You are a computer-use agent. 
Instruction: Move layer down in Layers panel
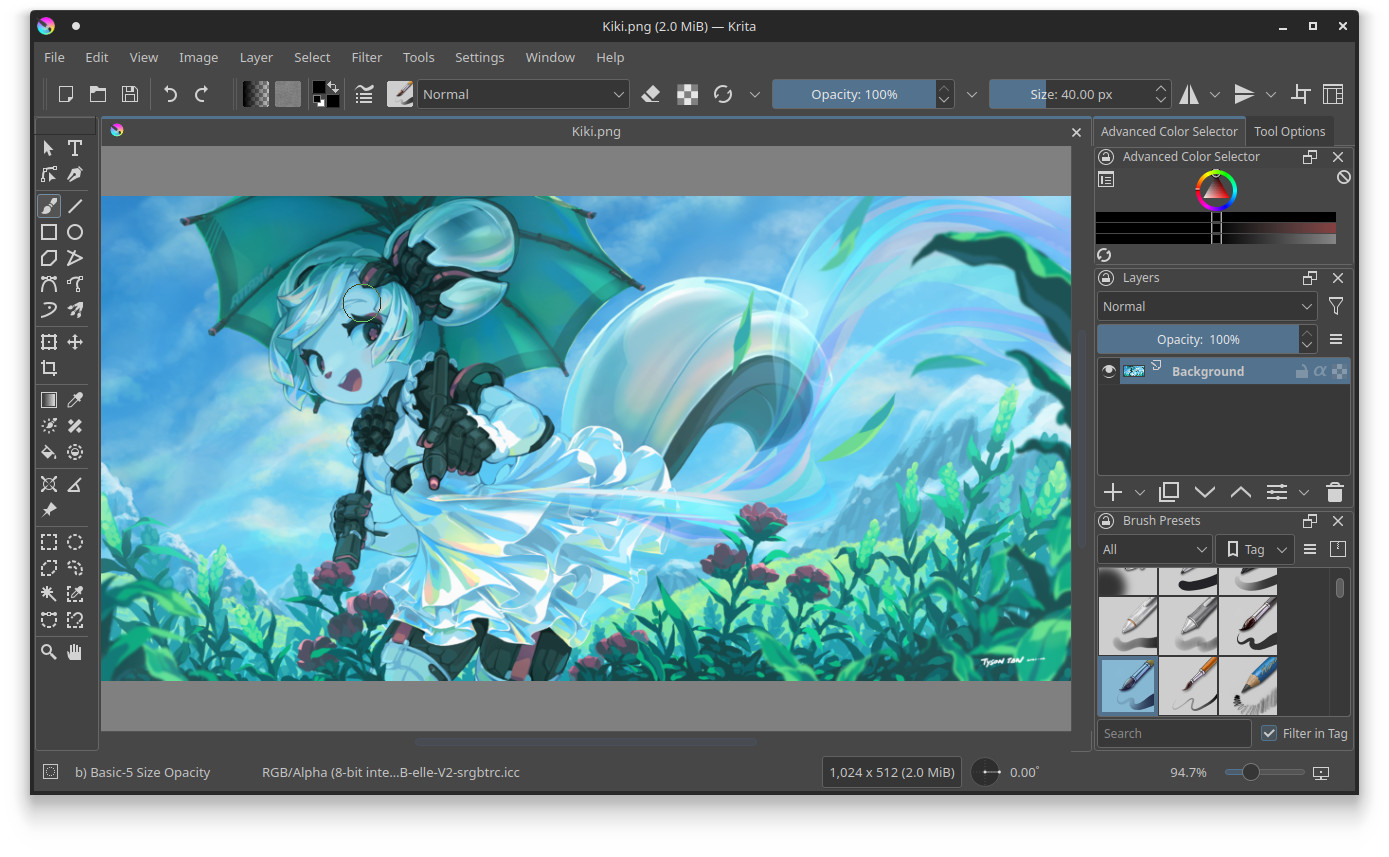click(1205, 492)
